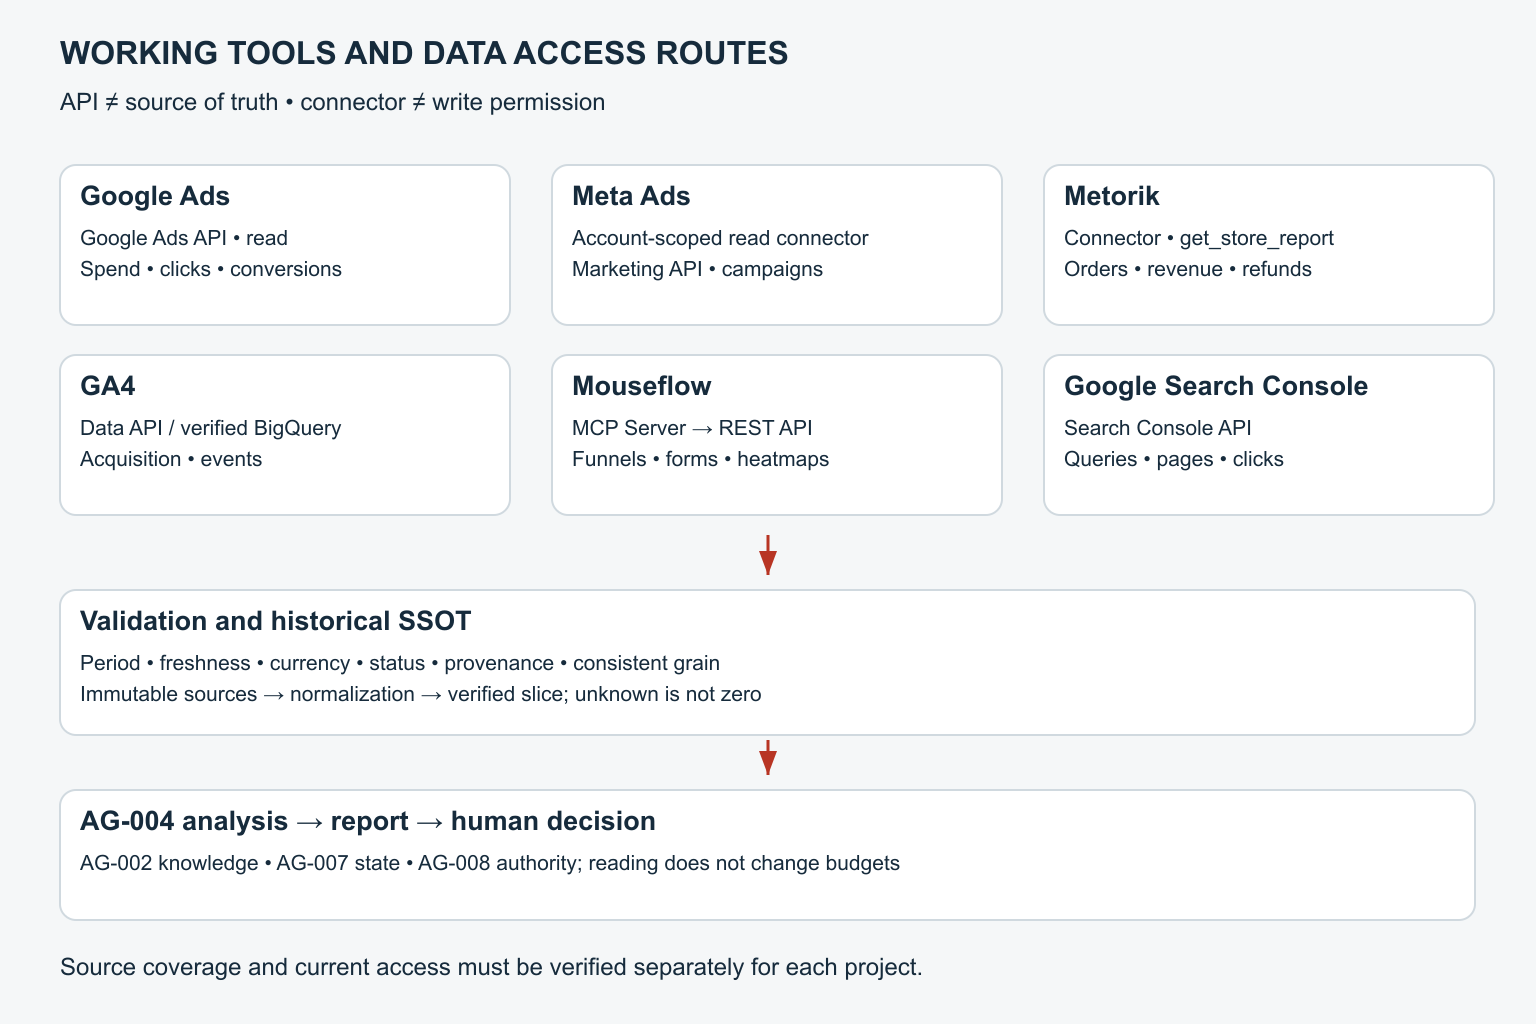Click the footer note "Source coverage and current access..."
Viewport: 1536px width, 1024px height.
[491, 967]
